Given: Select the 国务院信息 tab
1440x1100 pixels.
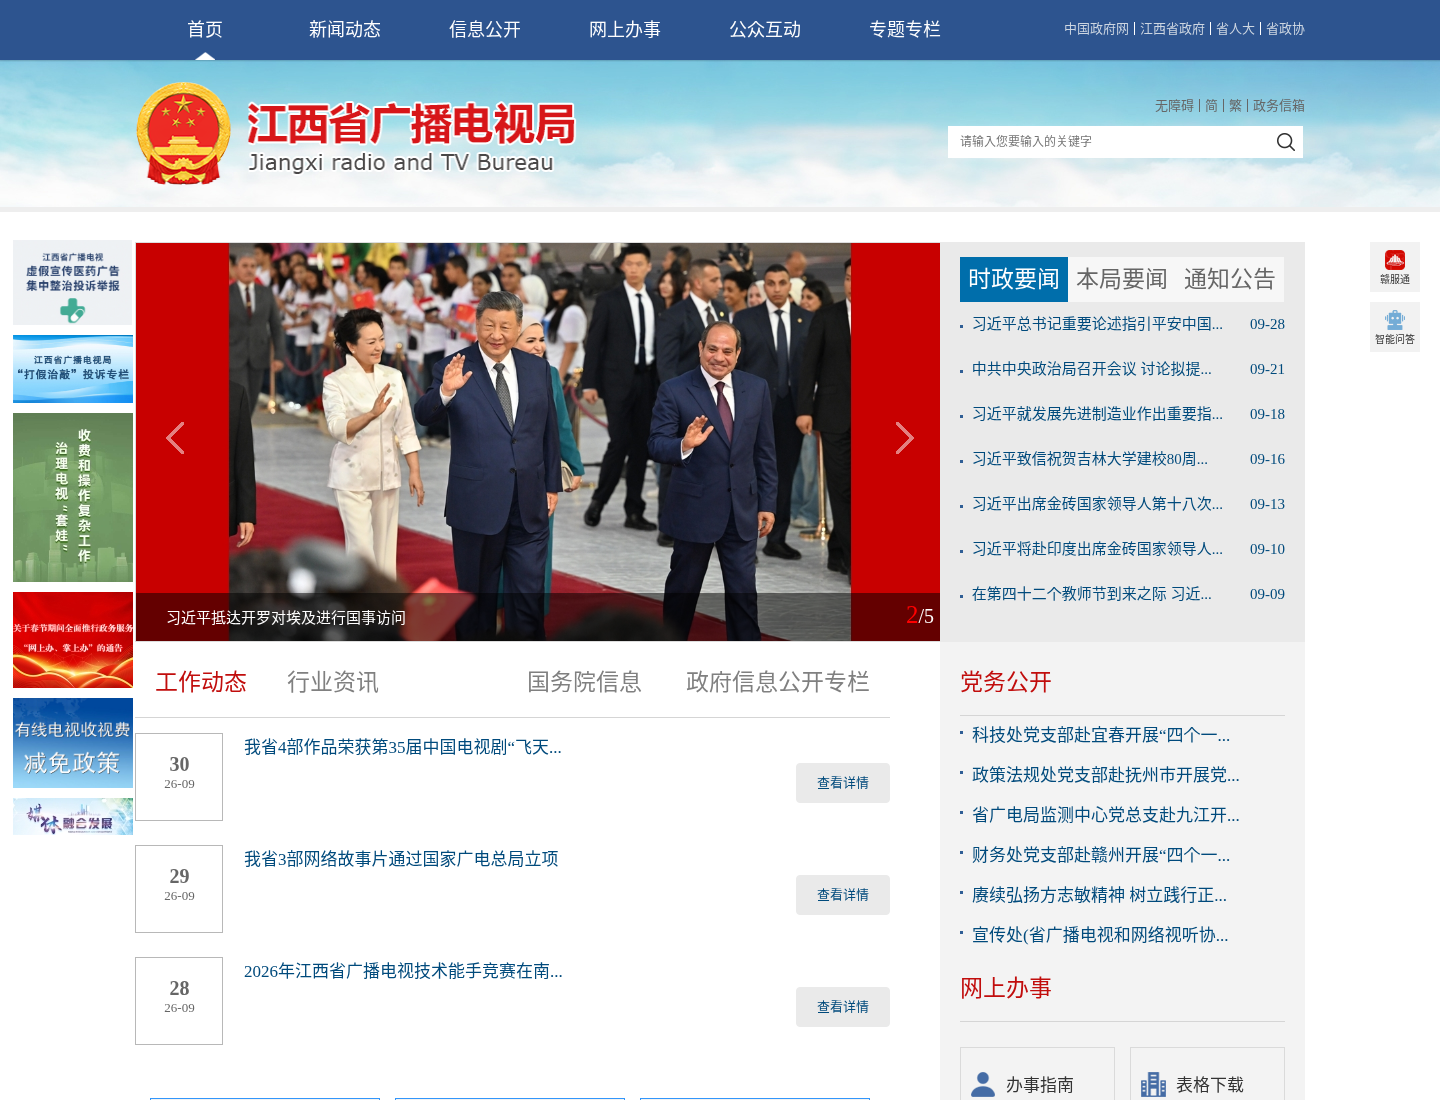Looking at the screenshot, I should click(584, 682).
